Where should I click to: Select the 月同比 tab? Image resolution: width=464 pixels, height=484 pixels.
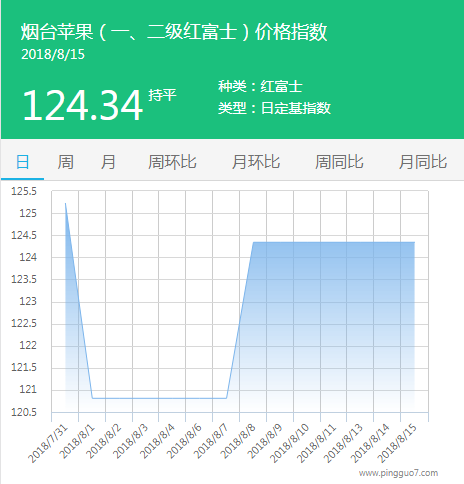423,162
